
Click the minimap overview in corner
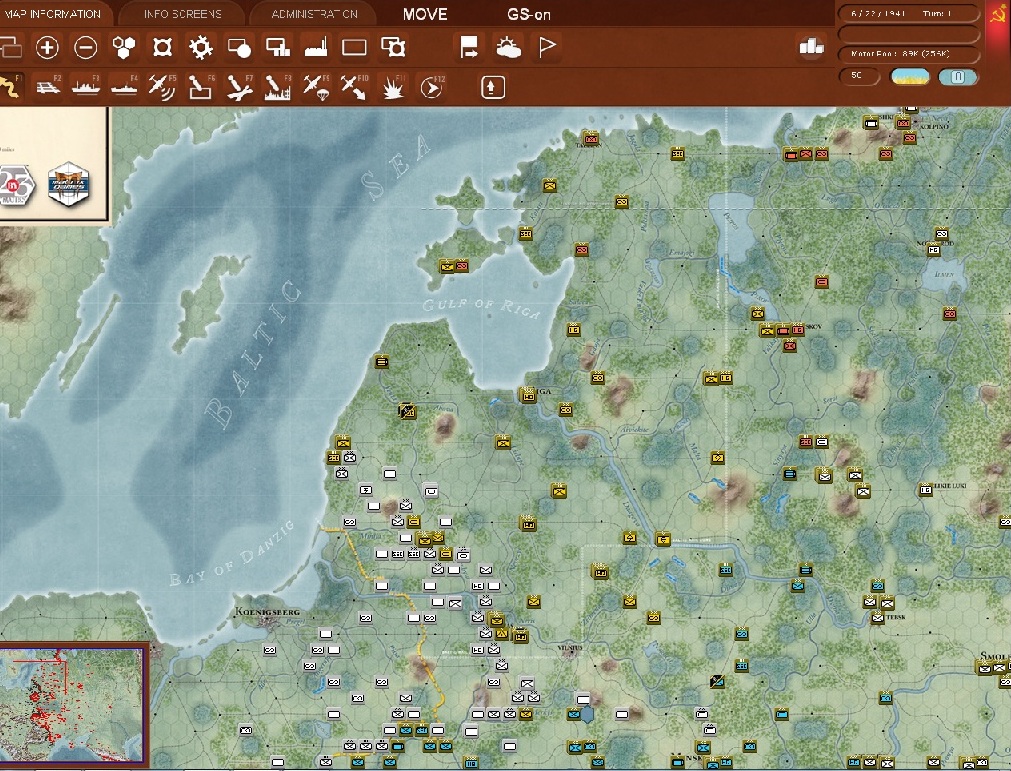point(72,705)
